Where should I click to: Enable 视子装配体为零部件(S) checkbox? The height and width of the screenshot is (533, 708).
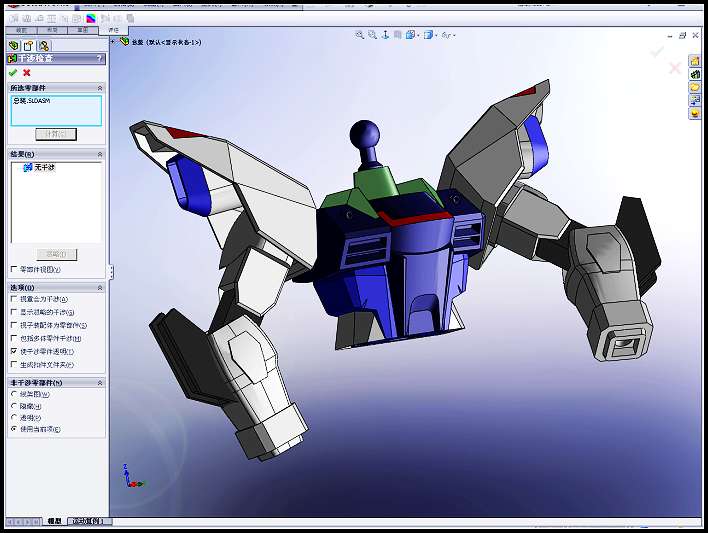point(14,325)
